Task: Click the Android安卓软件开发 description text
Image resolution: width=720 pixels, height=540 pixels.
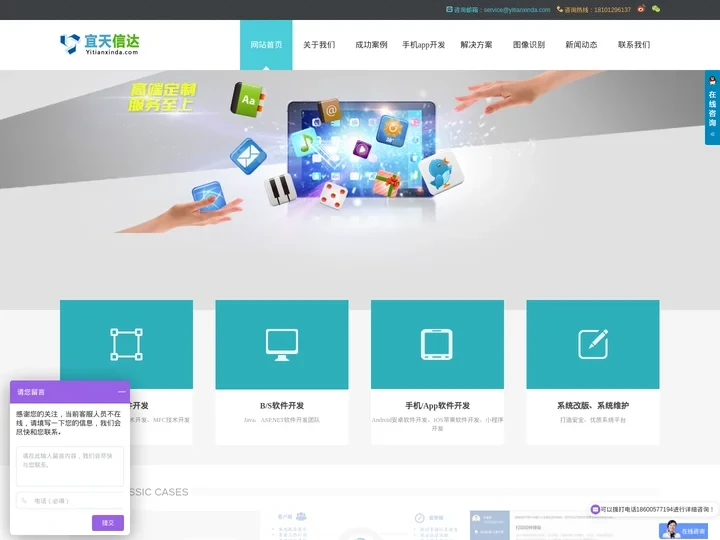Action: pos(437,424)
